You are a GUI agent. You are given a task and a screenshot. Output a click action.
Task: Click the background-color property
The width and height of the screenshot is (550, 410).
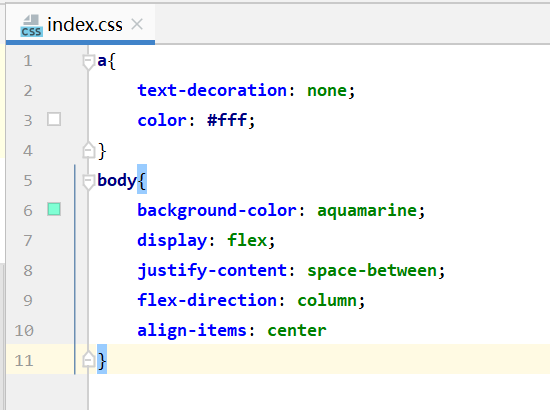pyautogui.click(x=217, y=211)
